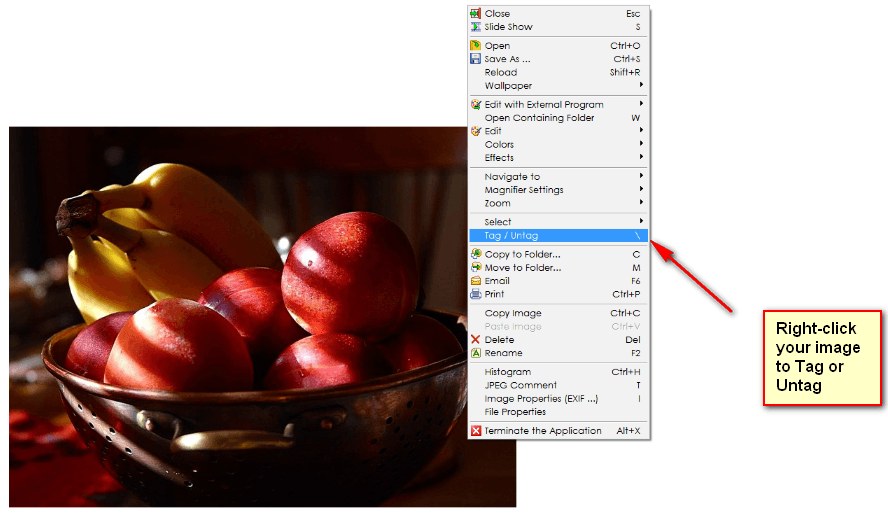The height and width of the screenshot is (518, 888).
Task: Click the Save As floppy disk icon
Action: click(x=476, y=59)
